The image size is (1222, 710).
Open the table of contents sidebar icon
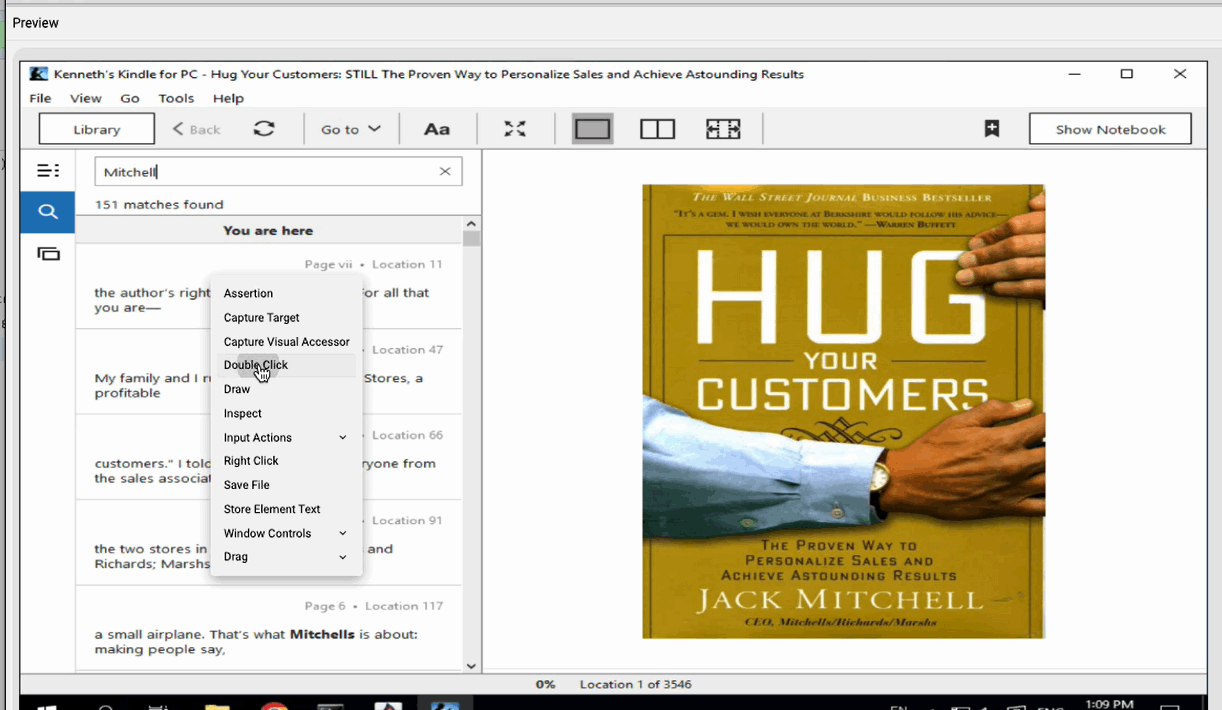pyautogui.click(x=48, y=171)
